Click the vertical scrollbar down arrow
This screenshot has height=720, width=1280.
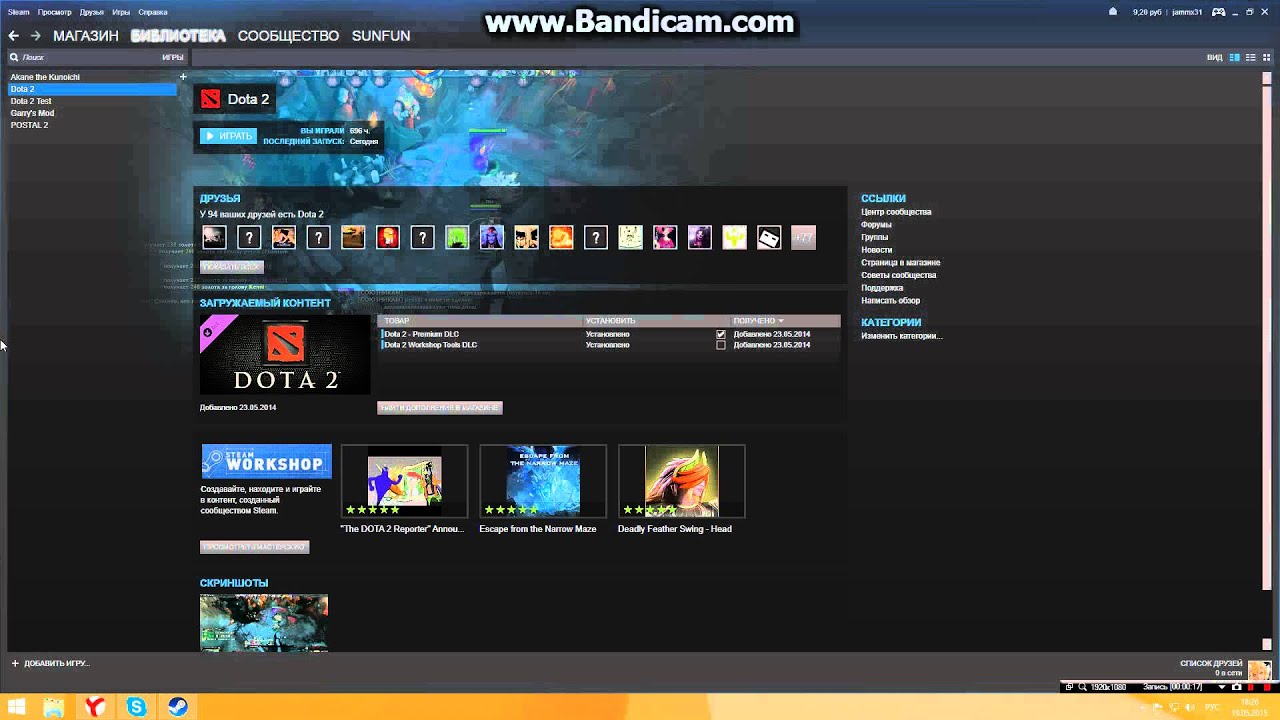click(x=1267, y=645)
